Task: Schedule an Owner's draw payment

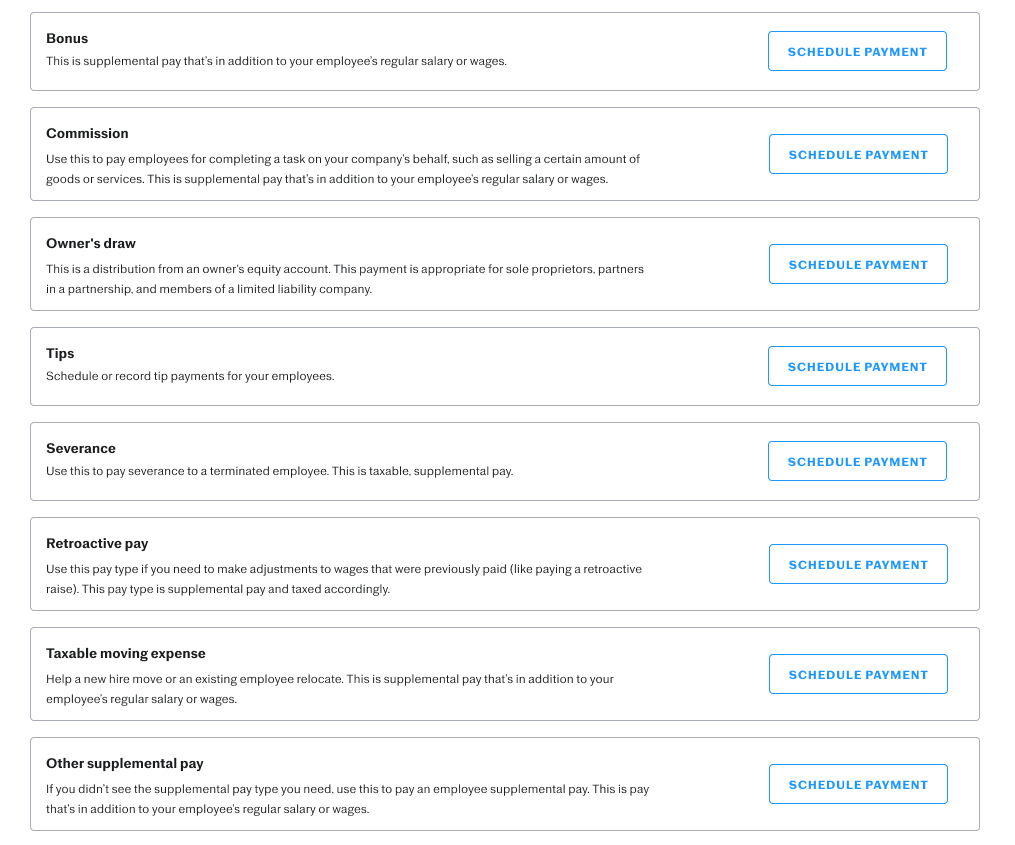Action: click(x=858, y=265)
